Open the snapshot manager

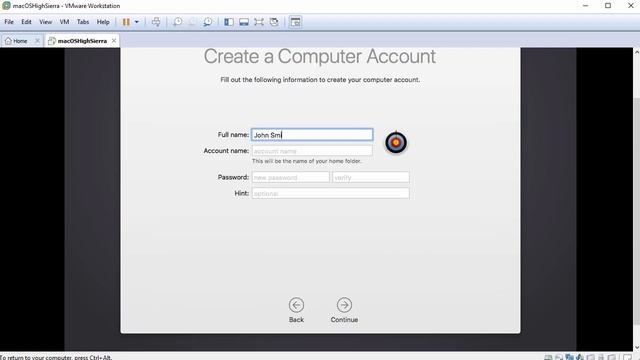coord(208,22)
